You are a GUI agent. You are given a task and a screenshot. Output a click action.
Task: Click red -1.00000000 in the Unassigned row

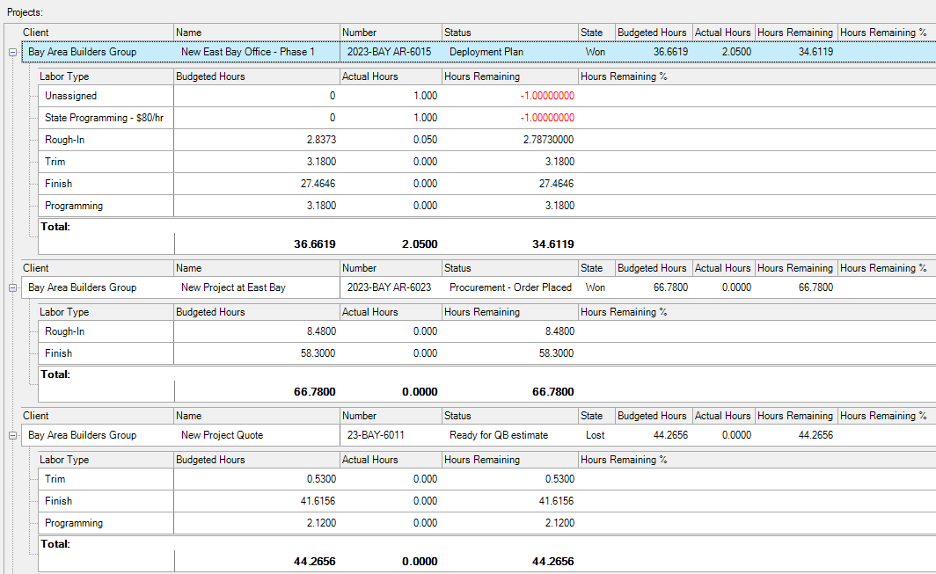547,95
